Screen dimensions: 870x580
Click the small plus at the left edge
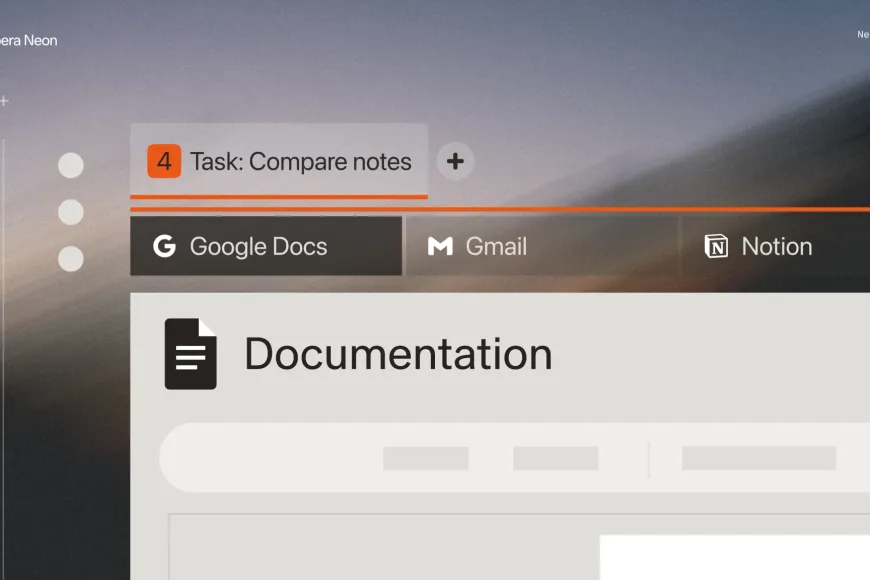pyautogui.click(x=4, y=101)
